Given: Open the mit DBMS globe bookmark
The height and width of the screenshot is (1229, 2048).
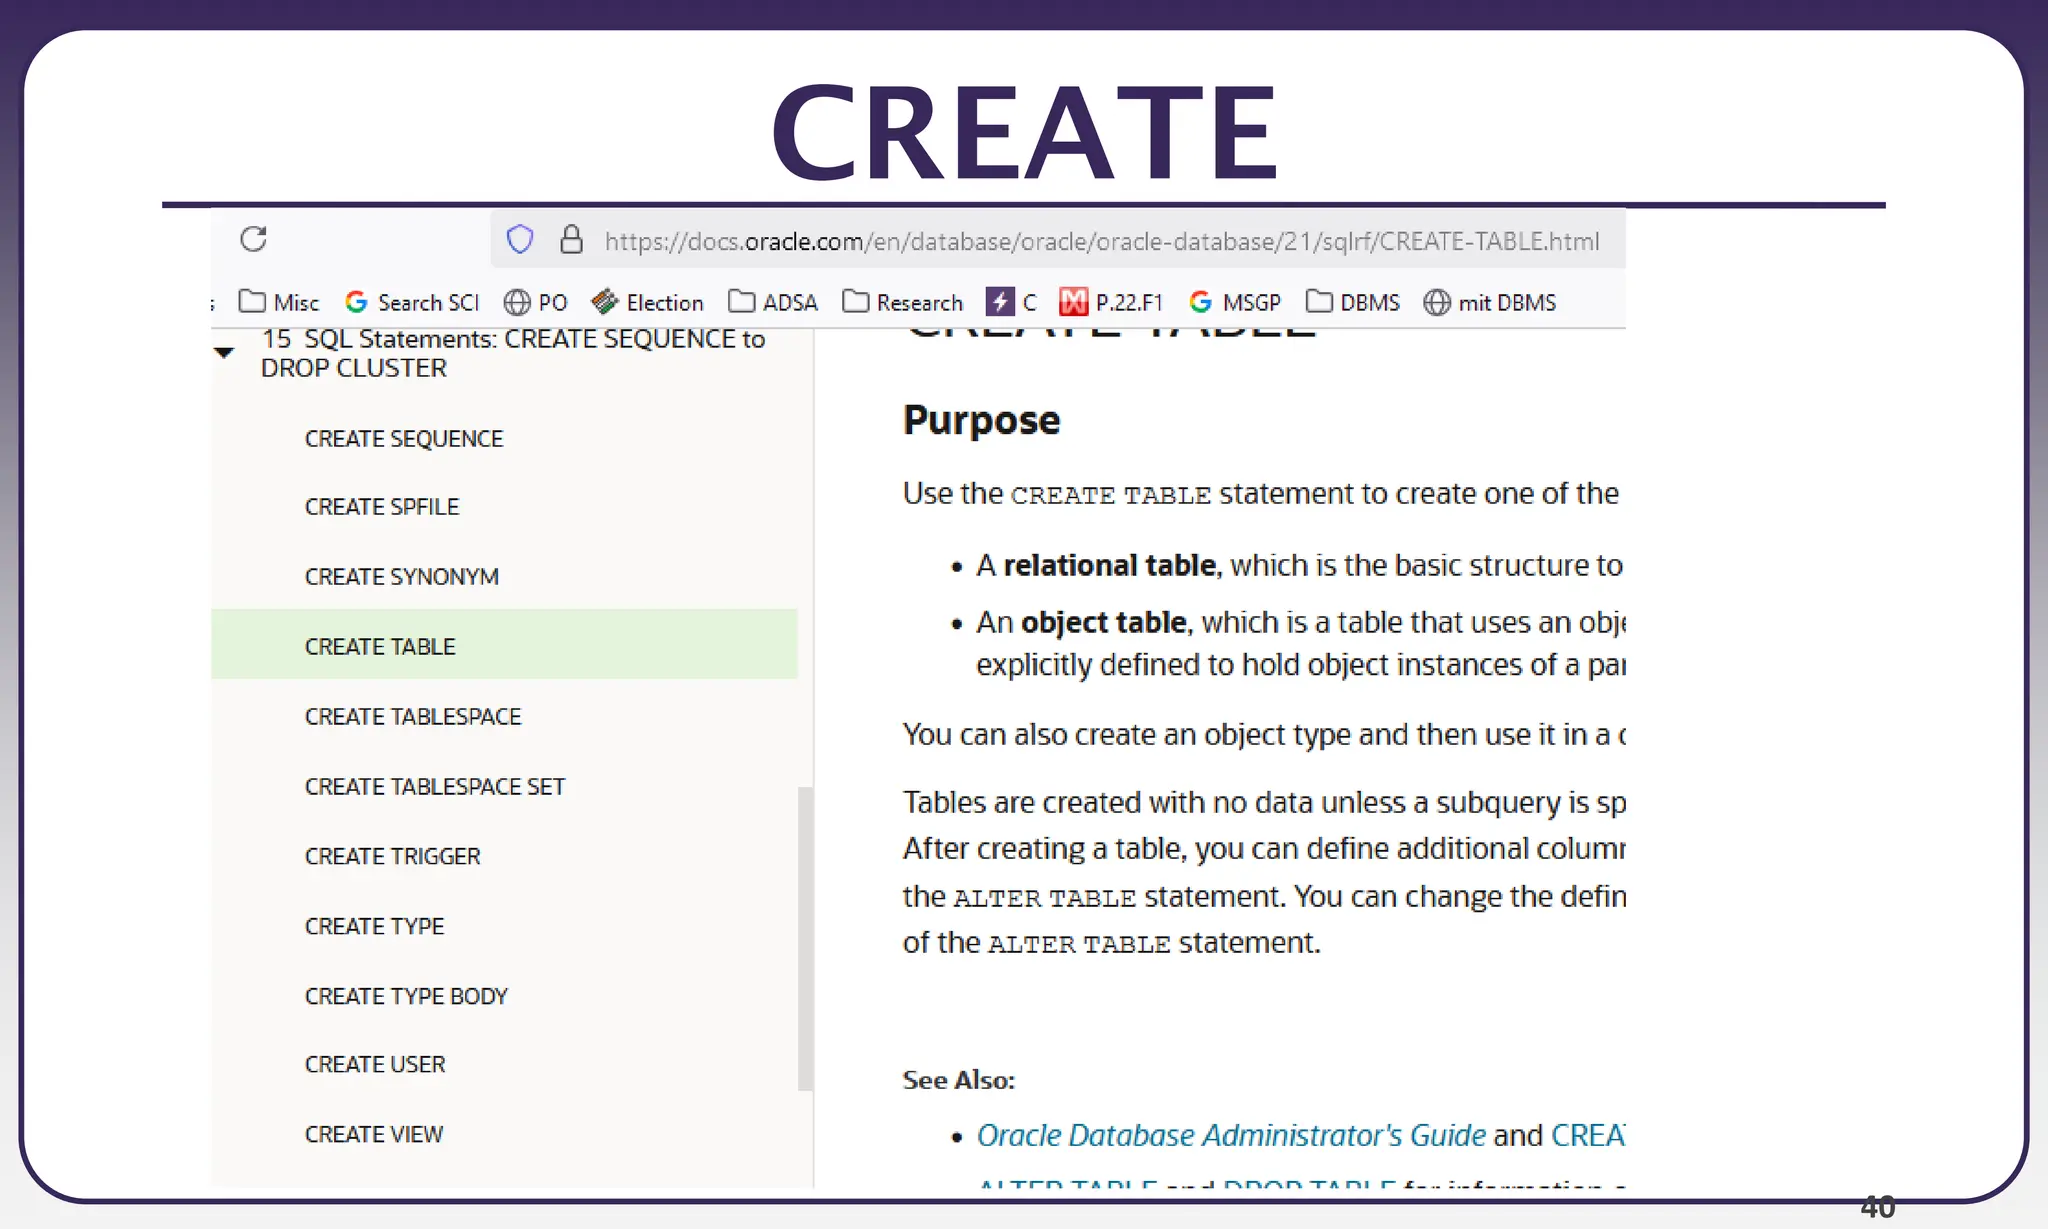Looking at the screenshot, I should coord(1490,302).
